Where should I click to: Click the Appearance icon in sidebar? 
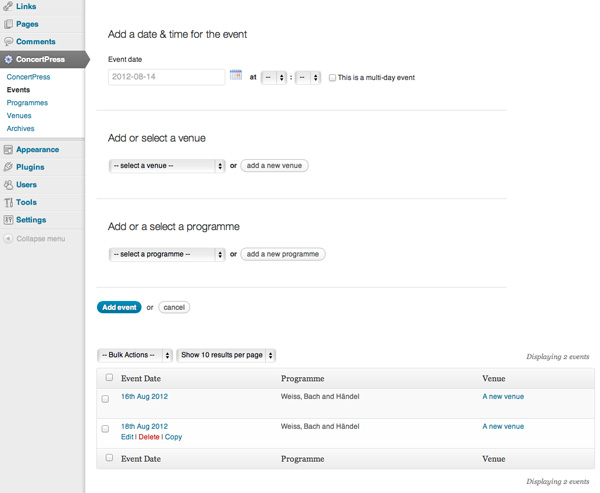[8, 150]
